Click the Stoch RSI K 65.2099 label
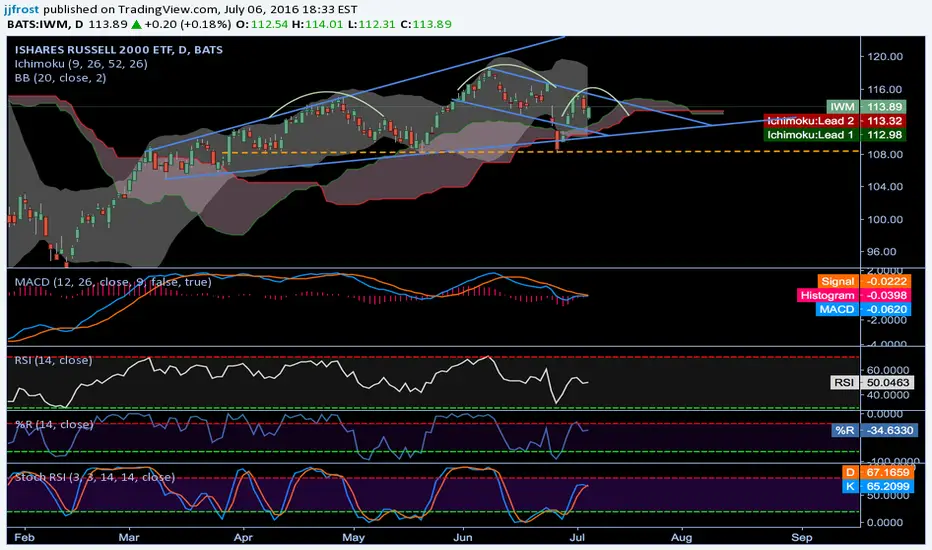This screenshot has height=550, width=932. coord(877,486)
